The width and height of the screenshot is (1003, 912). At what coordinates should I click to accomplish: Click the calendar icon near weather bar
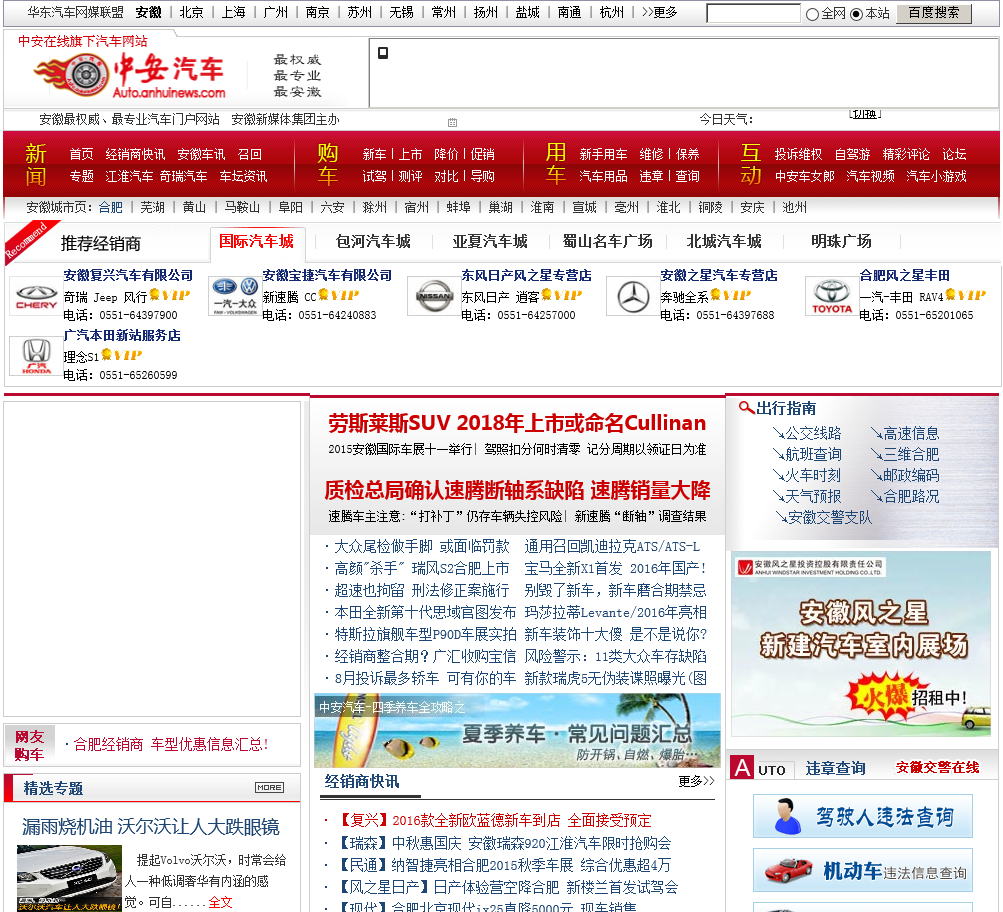click(x=452, y=122)
